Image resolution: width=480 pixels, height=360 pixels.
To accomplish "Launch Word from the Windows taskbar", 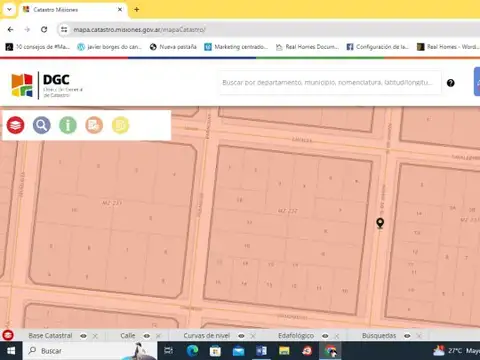I will click(261, 351).
